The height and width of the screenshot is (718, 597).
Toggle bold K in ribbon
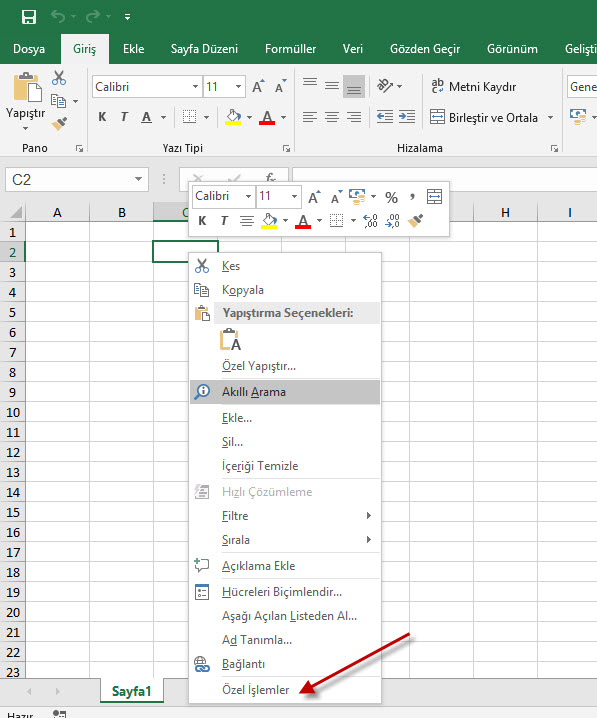coord(103,117)
